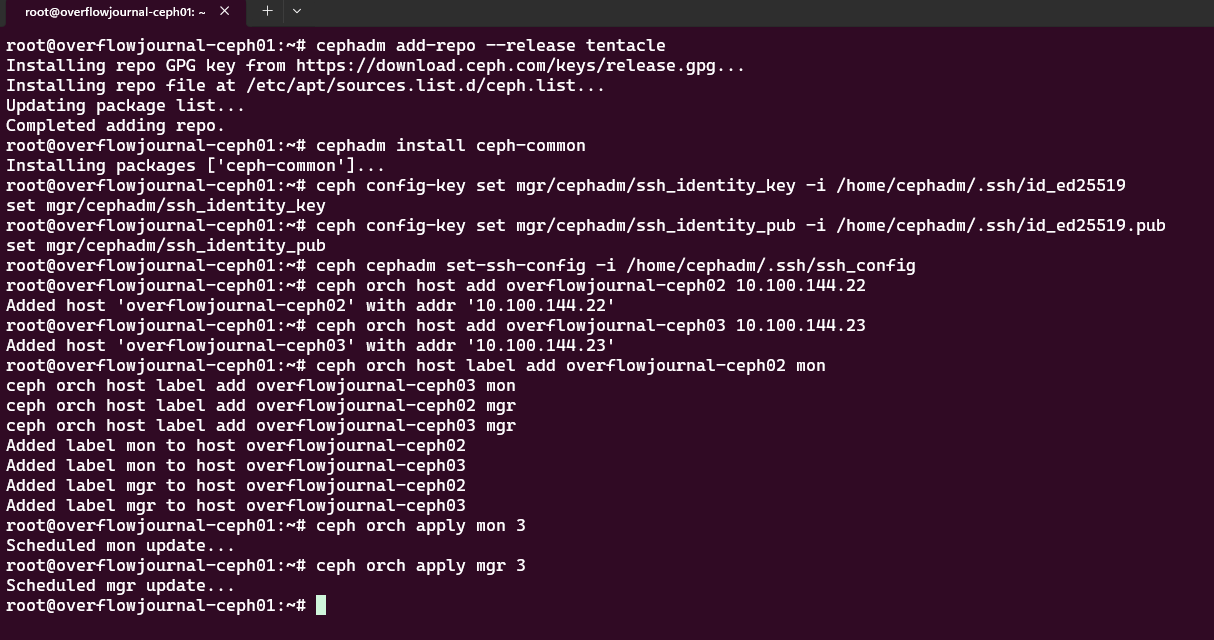Click the 'set mgr/cephadm/ssh_identity_key' output line
1214x640 pixels.
[x=166, y=206]
